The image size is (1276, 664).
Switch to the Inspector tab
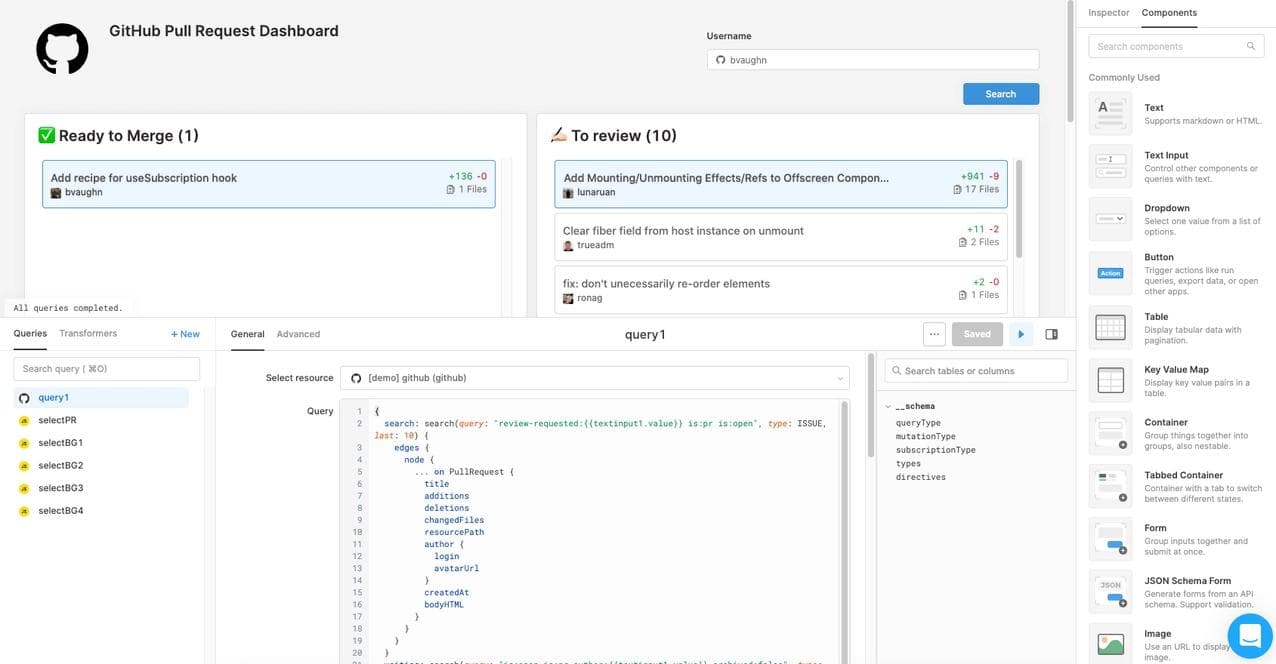(x=1108, y=13)
